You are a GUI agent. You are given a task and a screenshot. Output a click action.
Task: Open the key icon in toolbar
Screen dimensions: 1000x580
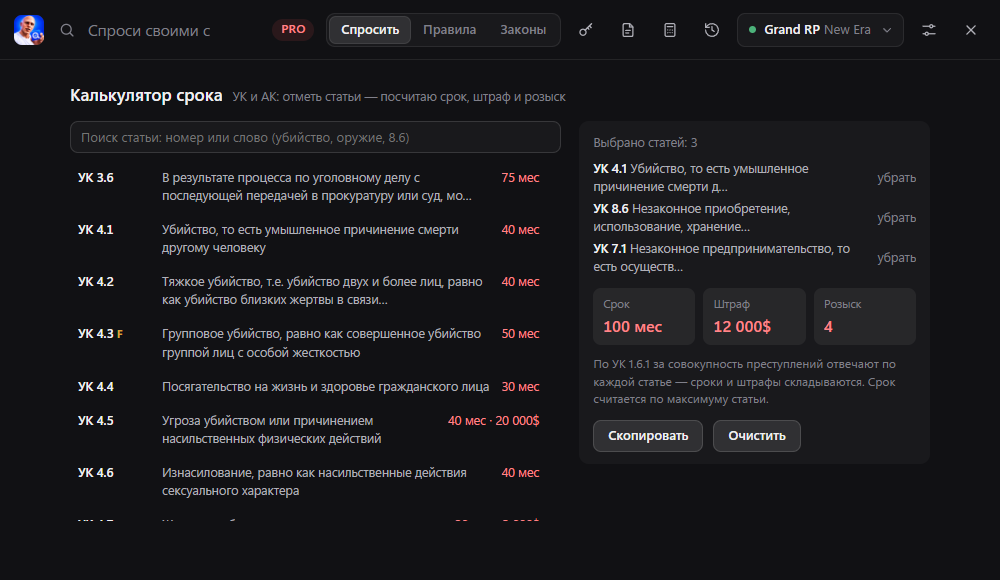click(585, 30)
